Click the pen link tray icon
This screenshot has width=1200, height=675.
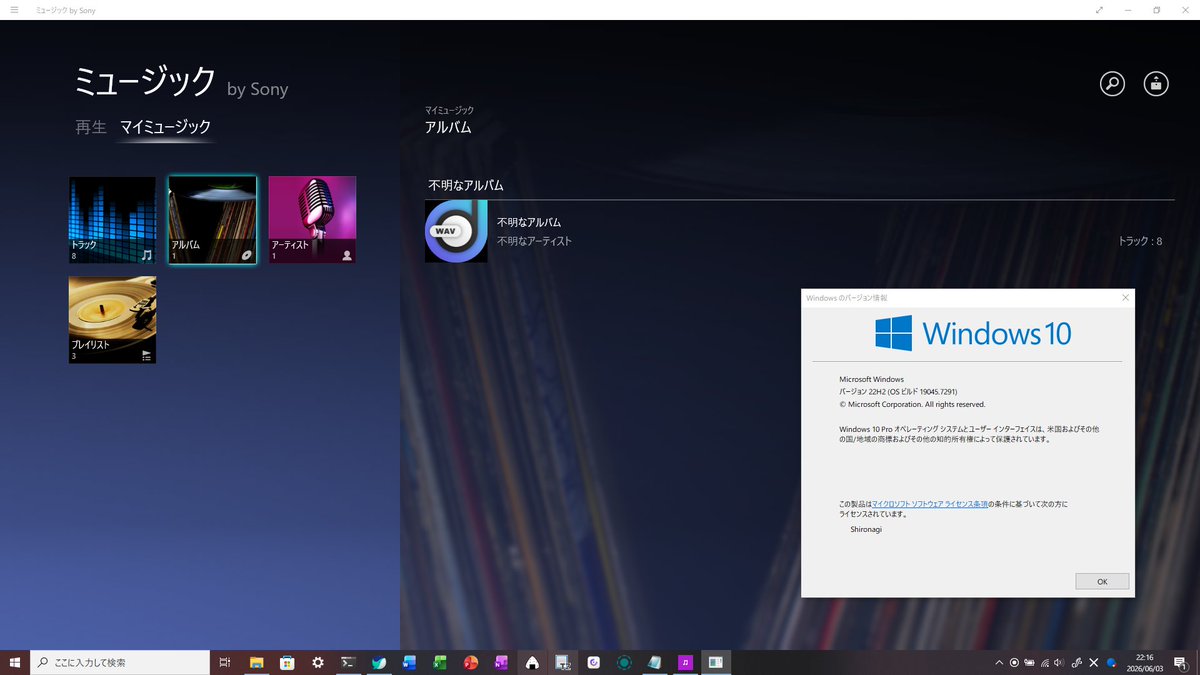(x=1077, y=662)
